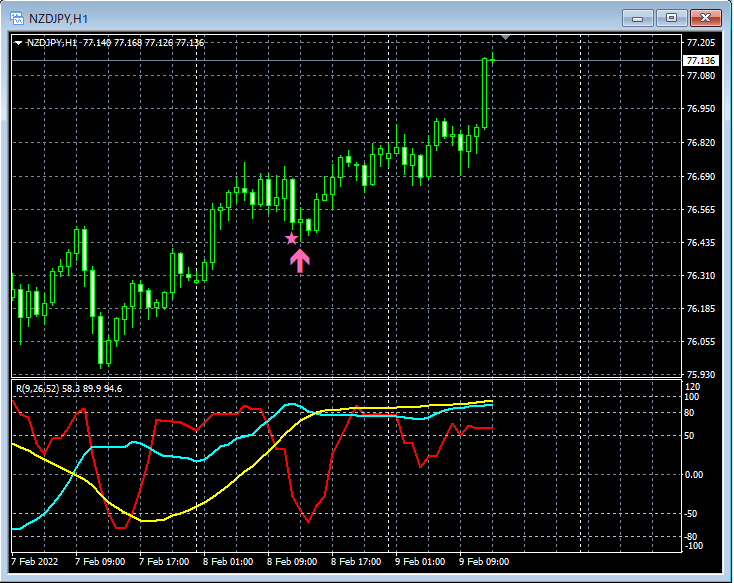Close the NZDJPY,H1 chart window
This screenshot has width=734, height=583.
click(x=705, y=18)
